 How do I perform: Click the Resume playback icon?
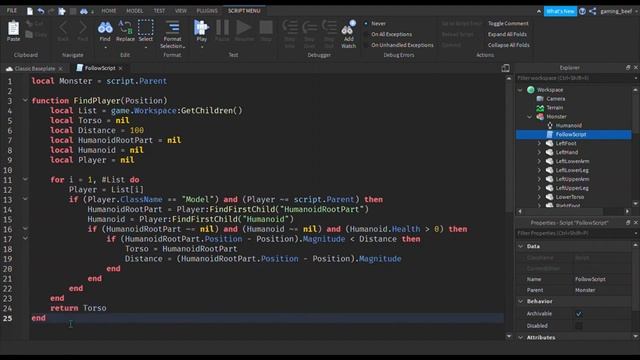(x=244, y=28)
